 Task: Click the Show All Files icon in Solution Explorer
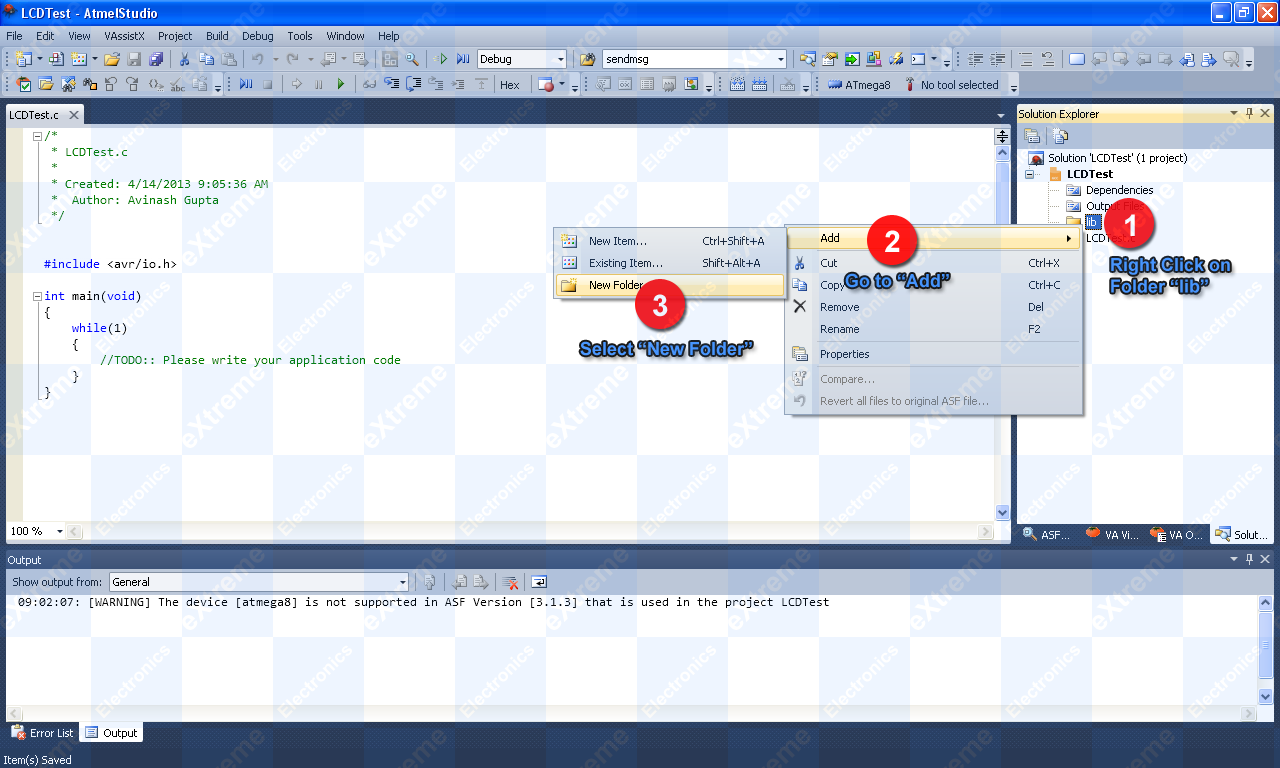click(x=1060, y=136)
